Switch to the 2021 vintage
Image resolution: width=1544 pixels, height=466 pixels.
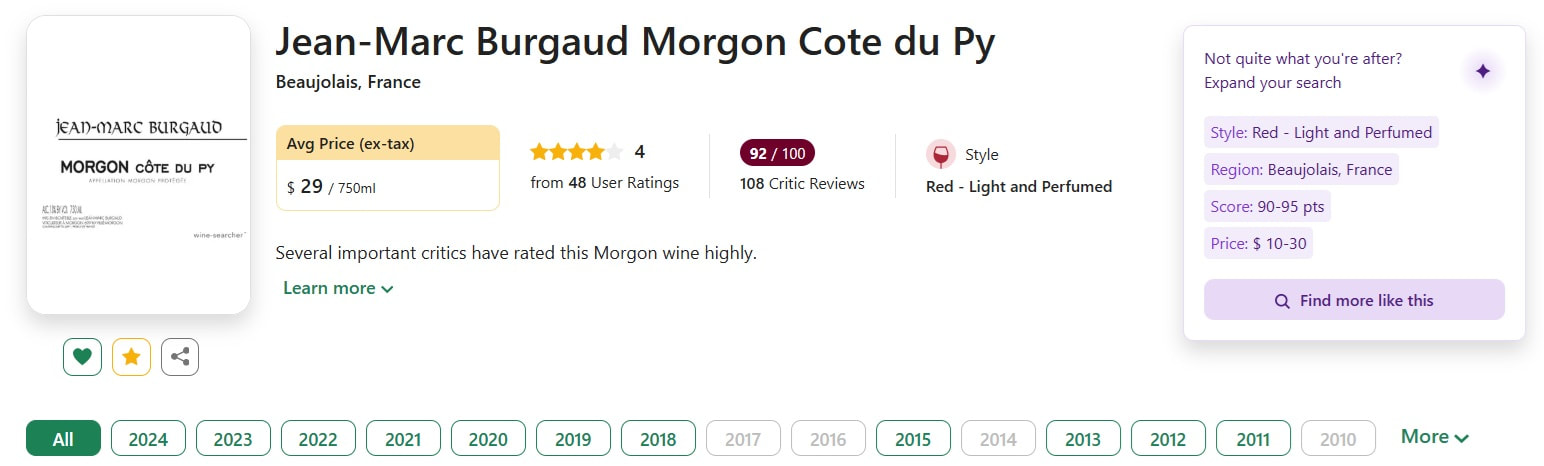click(403, 439)
